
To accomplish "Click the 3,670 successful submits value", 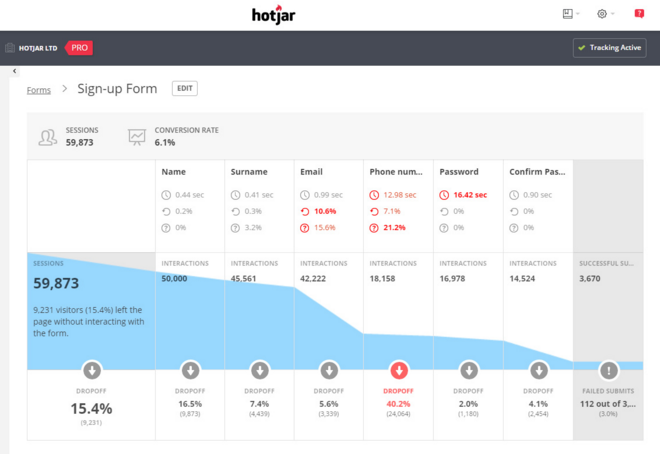I will (590, 279).
